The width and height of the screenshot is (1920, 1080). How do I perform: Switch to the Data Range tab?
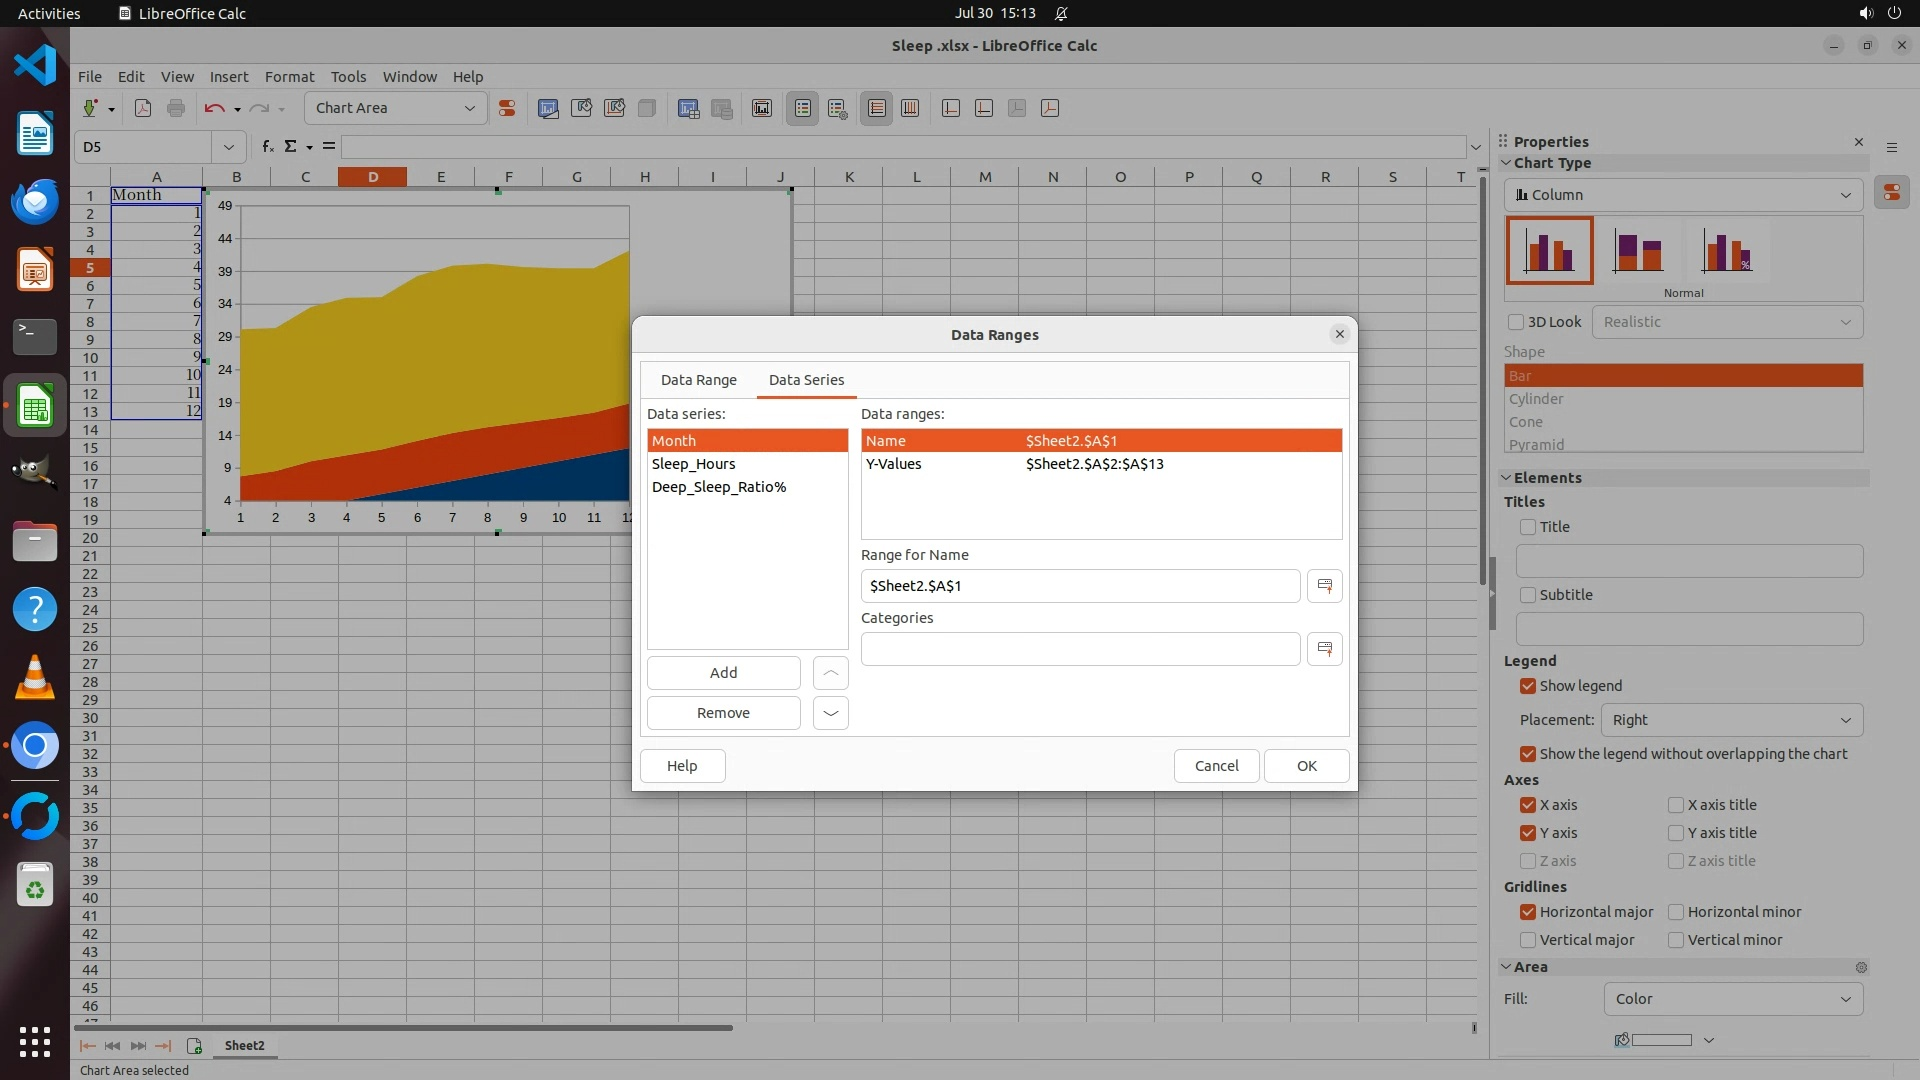698,380
